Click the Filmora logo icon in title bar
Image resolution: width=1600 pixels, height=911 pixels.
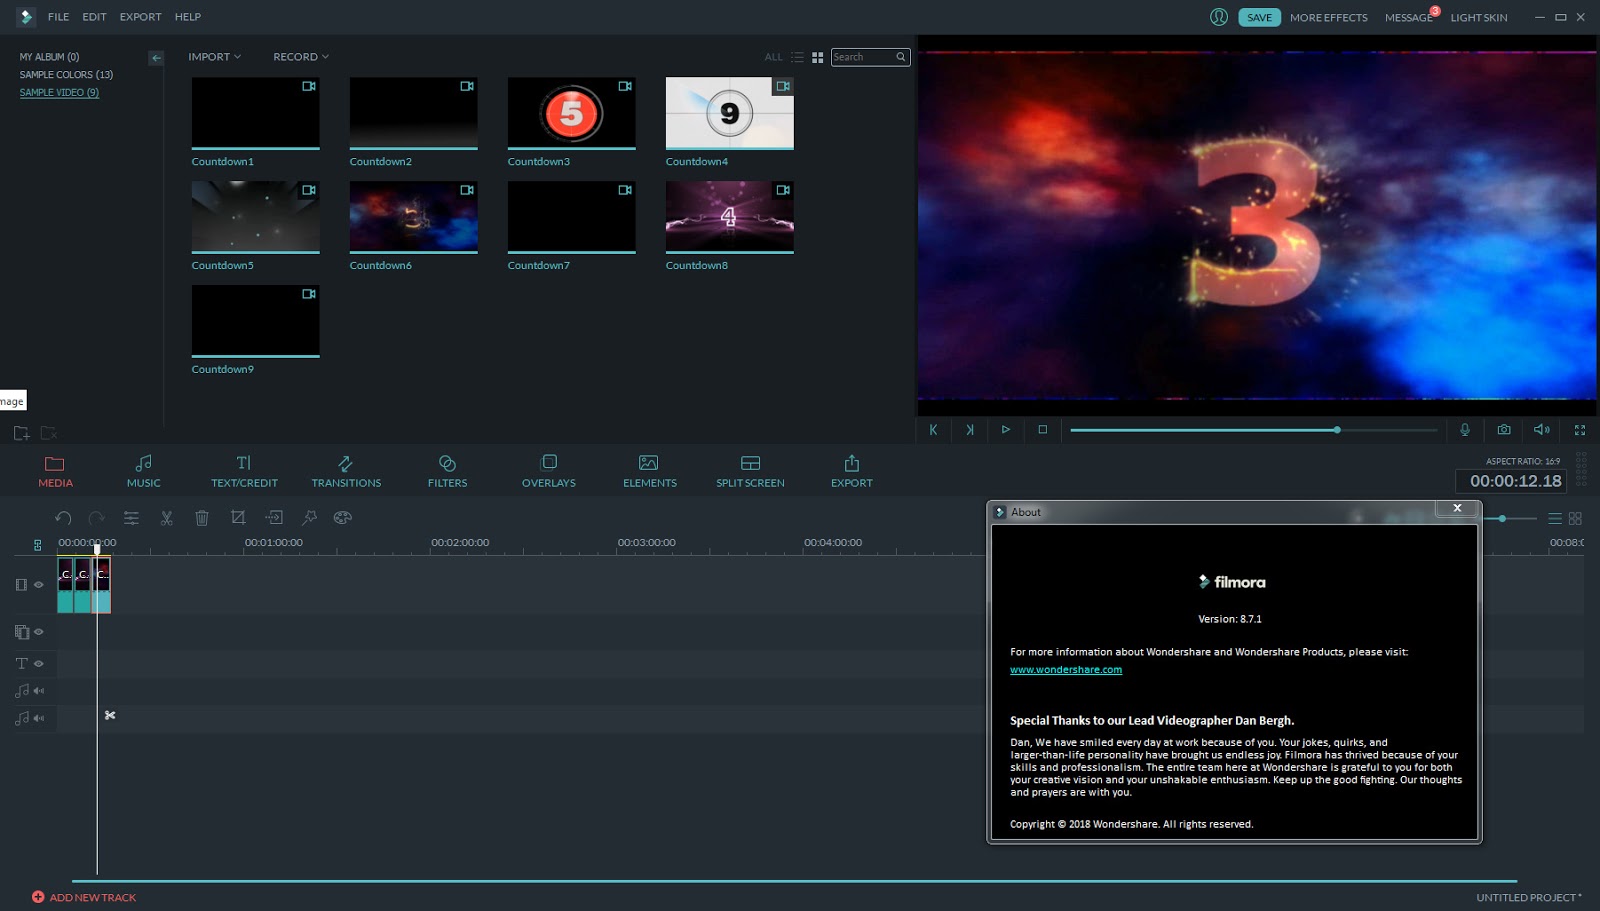tap(26, 17)
